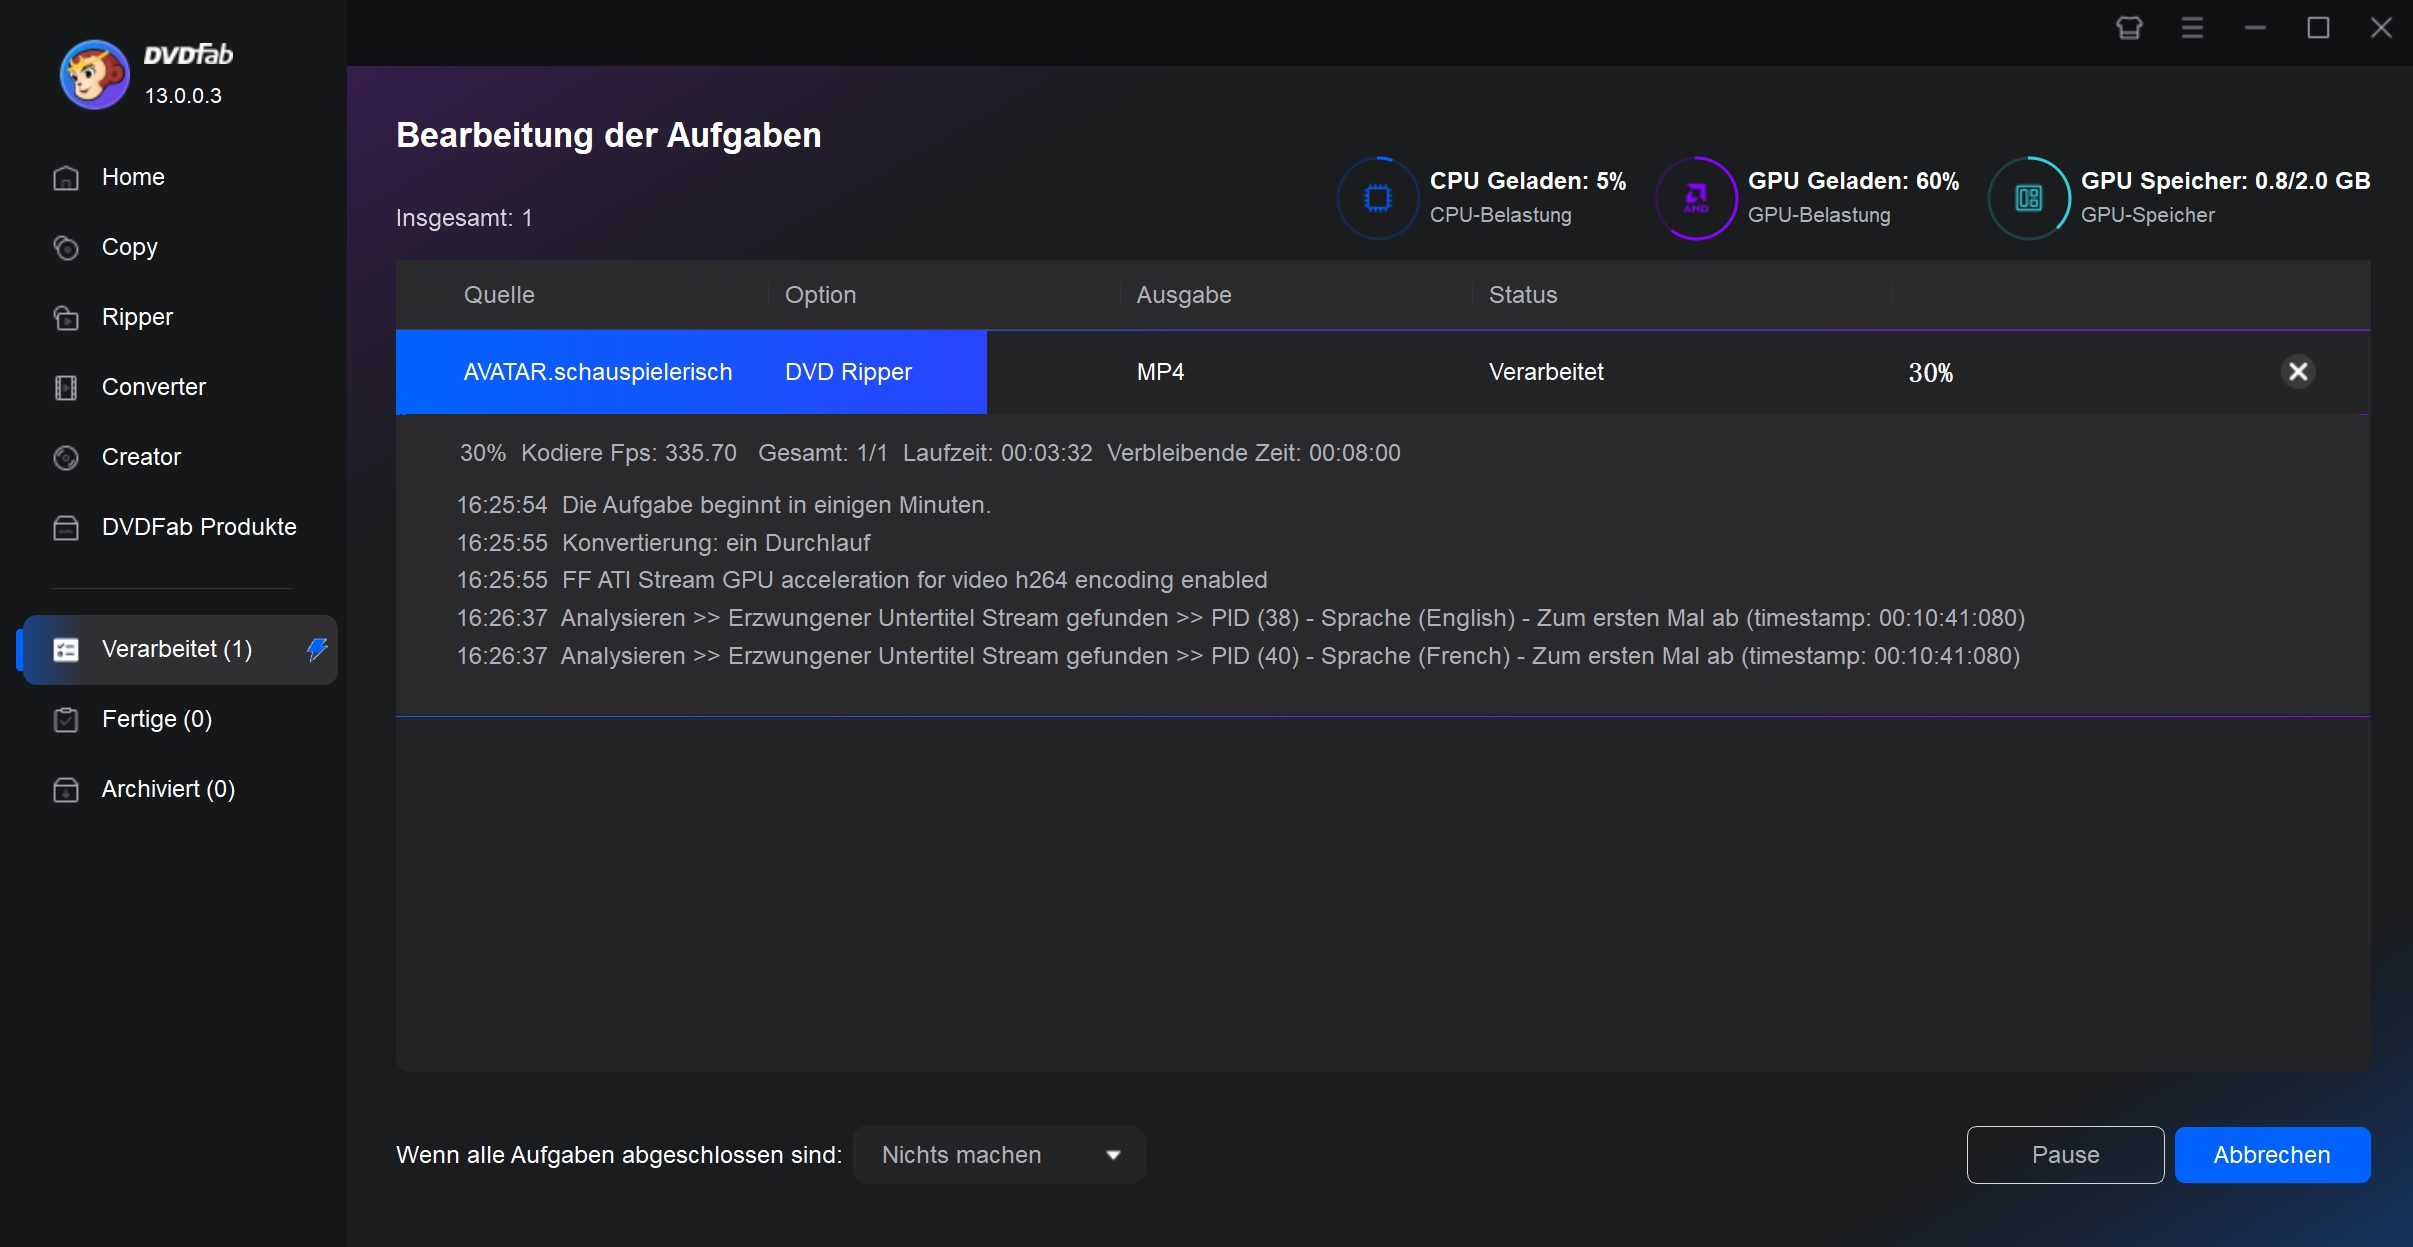Select the Fertige tab
Screen dimensions: 2413x1247
click(156, 719)
